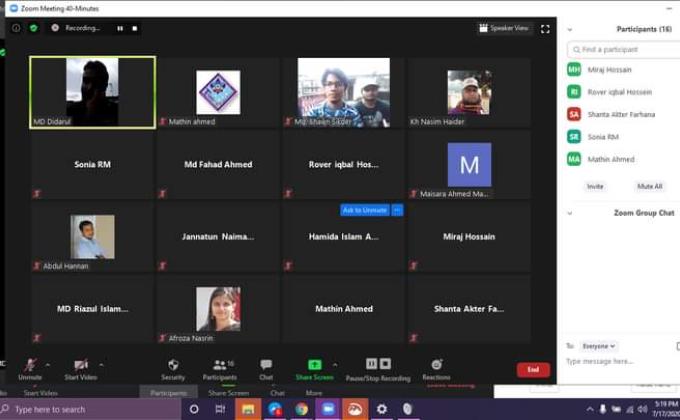
Task: Click the red End meeting button
Action: (533, 369)
